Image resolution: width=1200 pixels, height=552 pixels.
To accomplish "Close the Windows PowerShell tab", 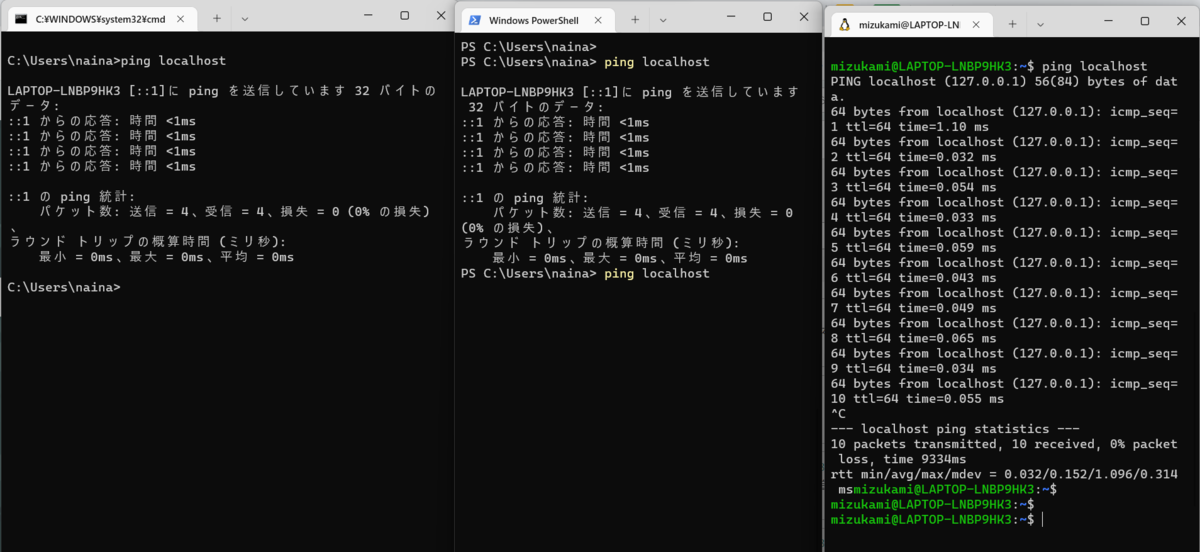I will 599,20.
